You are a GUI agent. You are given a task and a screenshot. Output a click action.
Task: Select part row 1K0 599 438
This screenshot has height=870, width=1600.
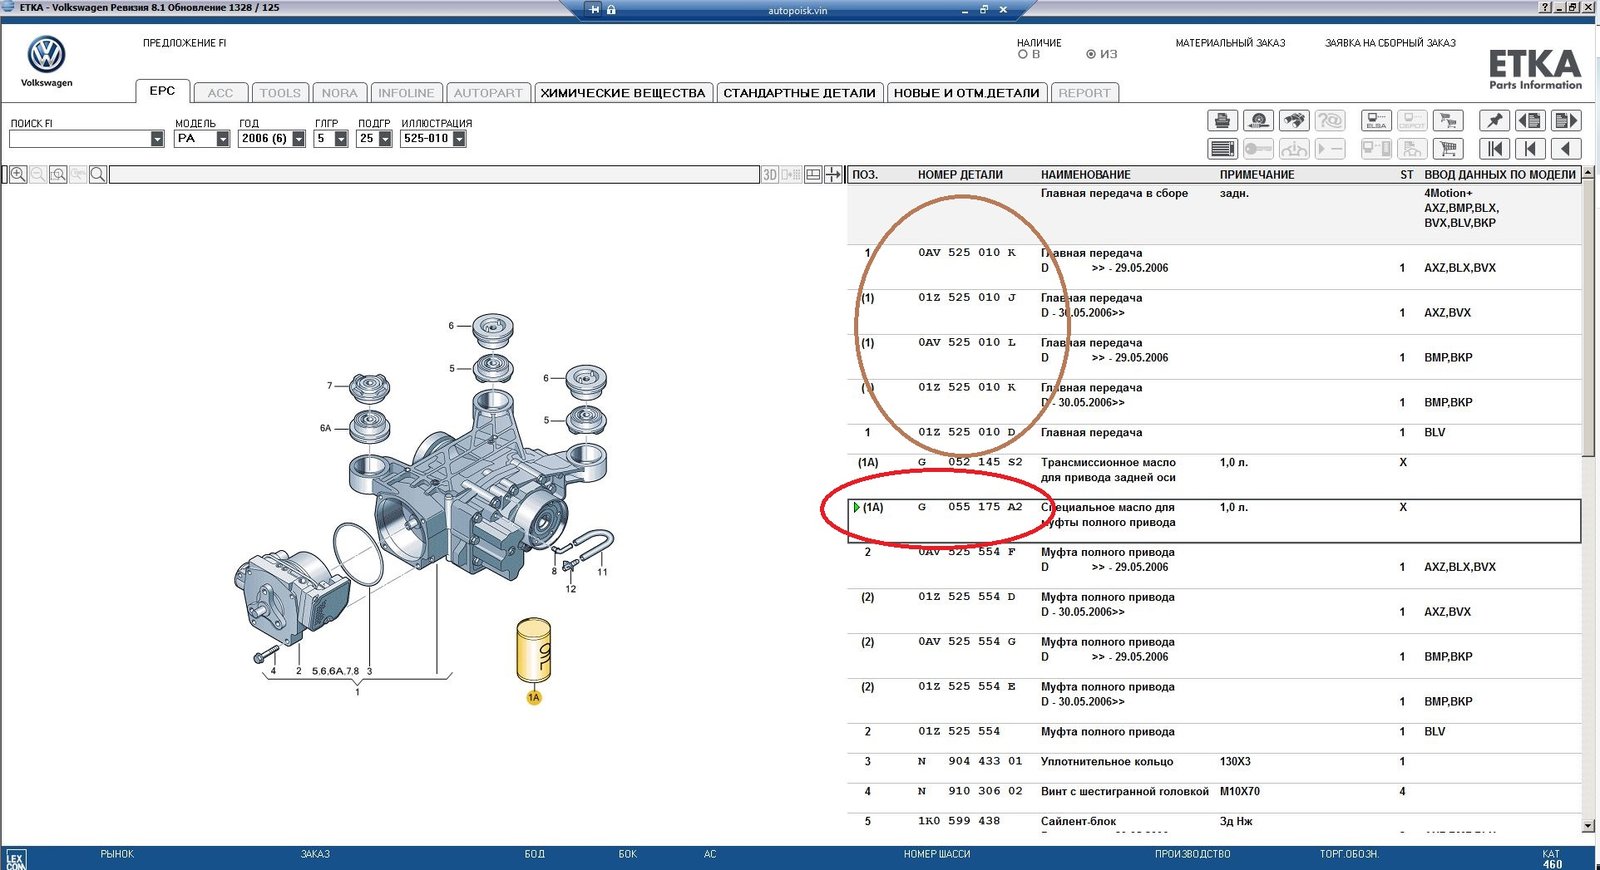tap(1214, 823)
